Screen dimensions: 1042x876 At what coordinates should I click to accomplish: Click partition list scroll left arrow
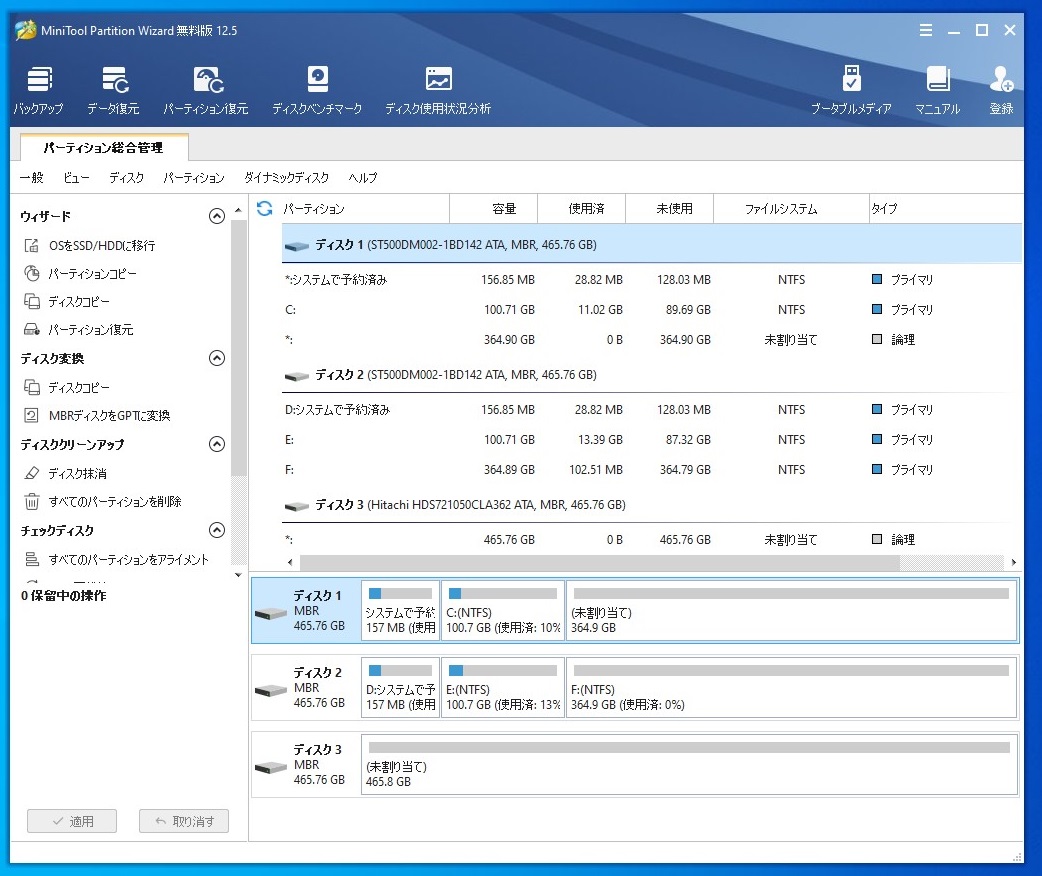[290, 562]
